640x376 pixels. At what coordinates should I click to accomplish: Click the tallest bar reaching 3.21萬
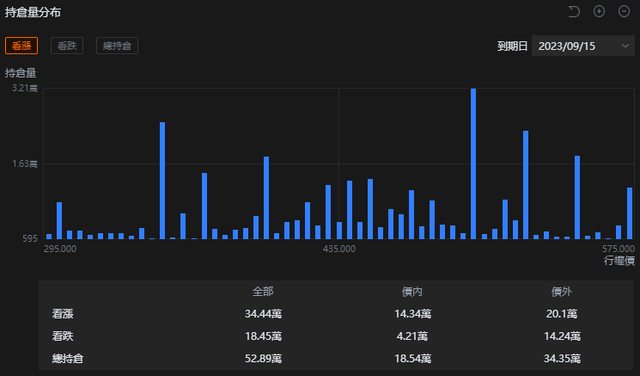point(473,163)
